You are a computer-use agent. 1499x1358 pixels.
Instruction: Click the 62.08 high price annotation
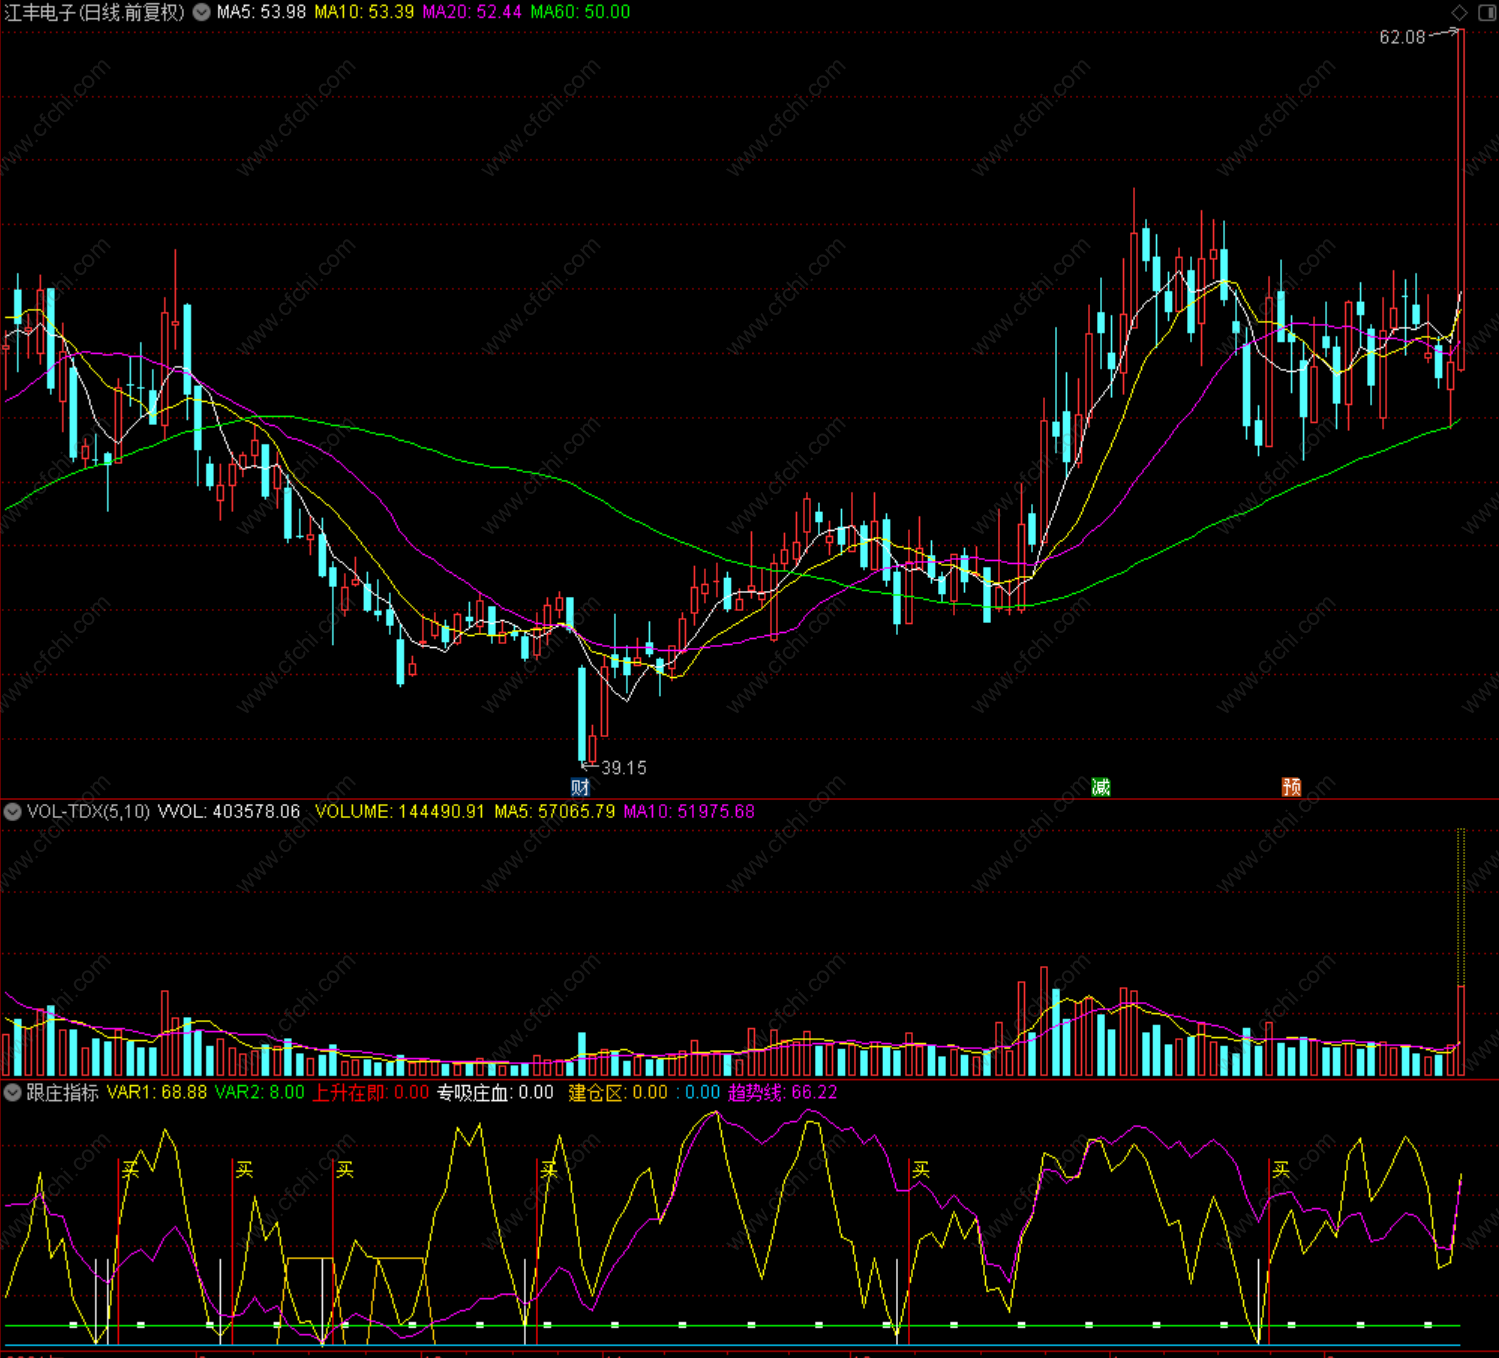pyautogui.click(x=1402, y=37)
